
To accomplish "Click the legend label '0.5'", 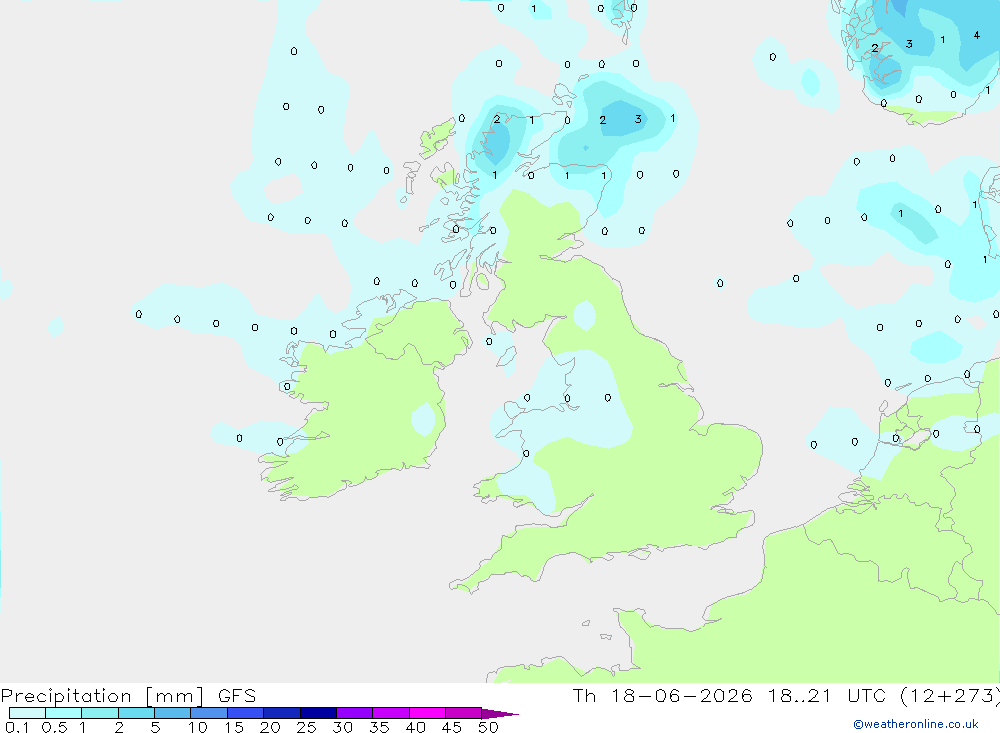I will (x=54, y=727).
